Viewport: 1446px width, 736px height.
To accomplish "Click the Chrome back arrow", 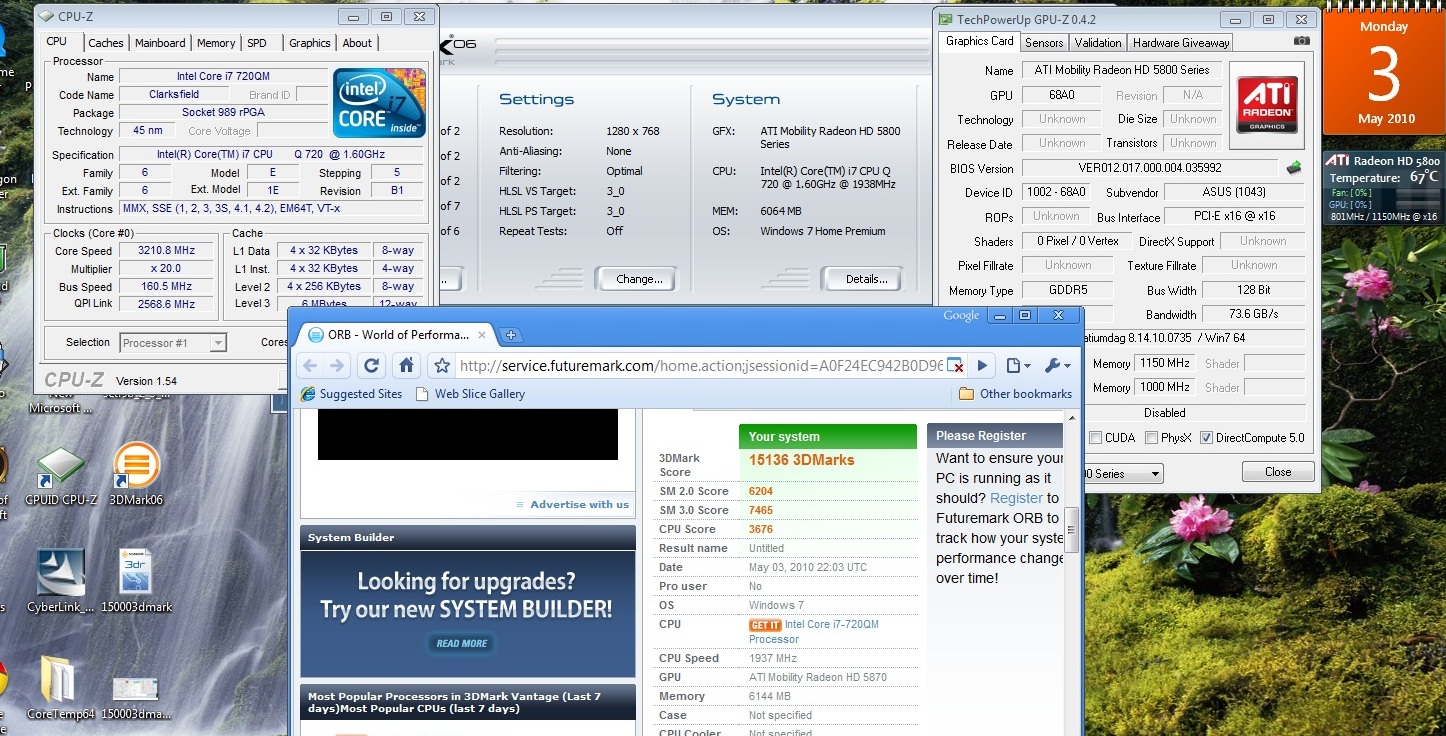I will [x=309, y=366].
